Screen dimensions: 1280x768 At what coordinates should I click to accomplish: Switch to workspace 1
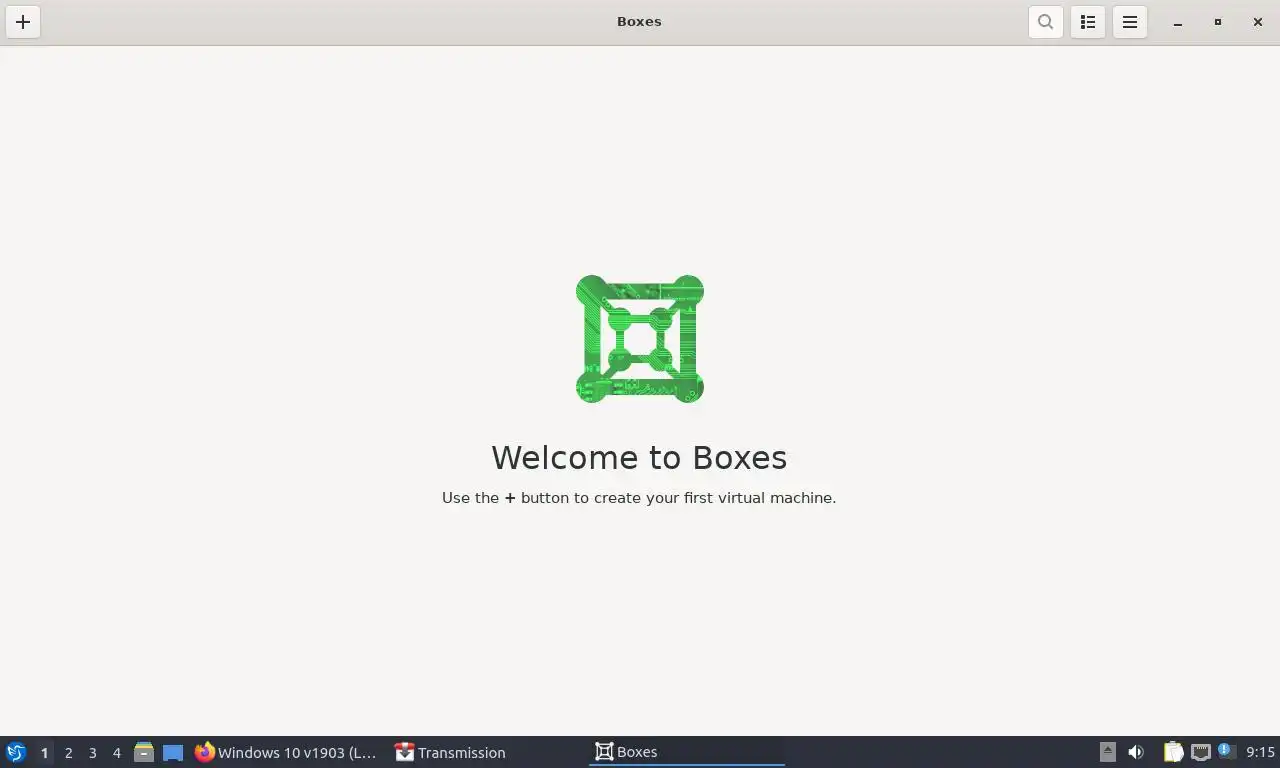[x=44, y=752]
